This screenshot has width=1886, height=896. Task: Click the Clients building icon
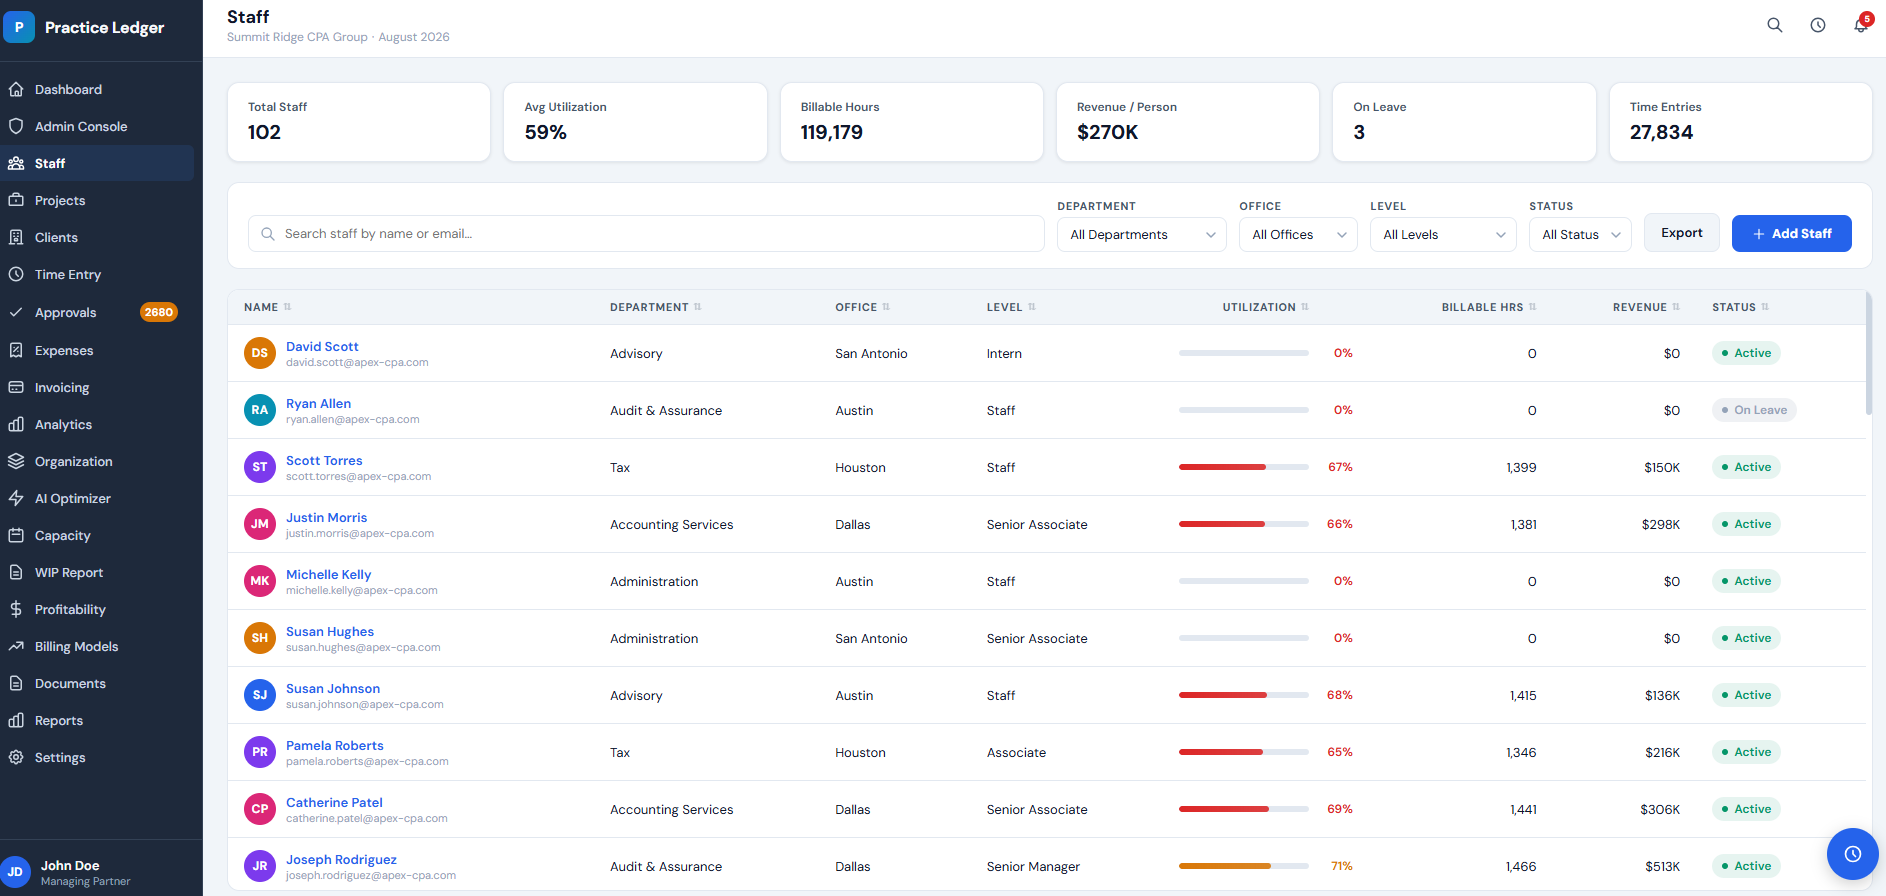coord(16,237)
